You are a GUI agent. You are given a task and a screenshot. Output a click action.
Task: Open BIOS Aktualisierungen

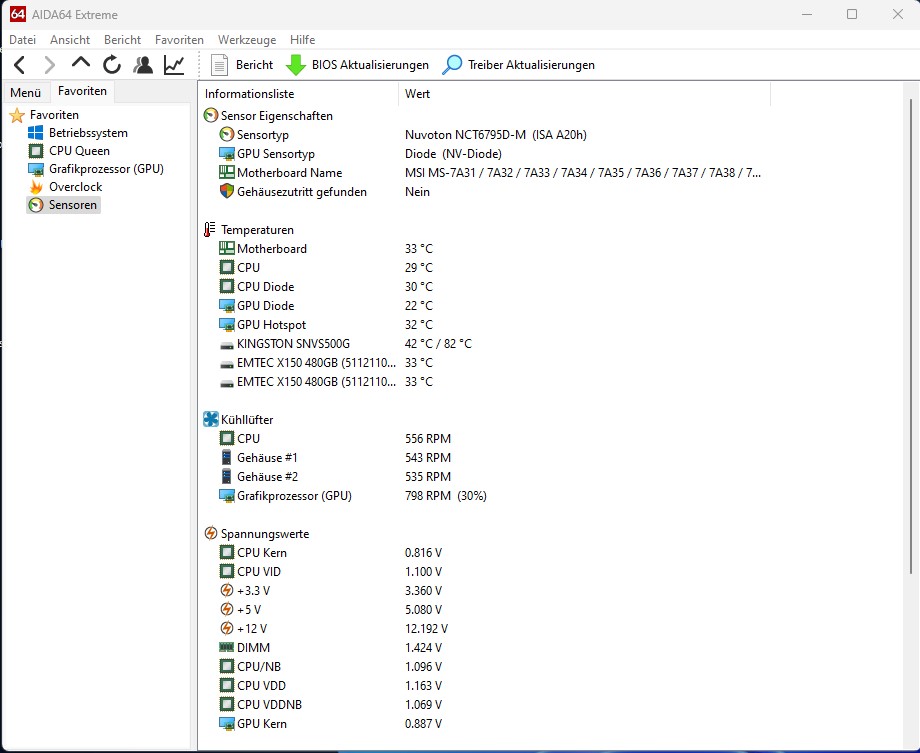357,65
